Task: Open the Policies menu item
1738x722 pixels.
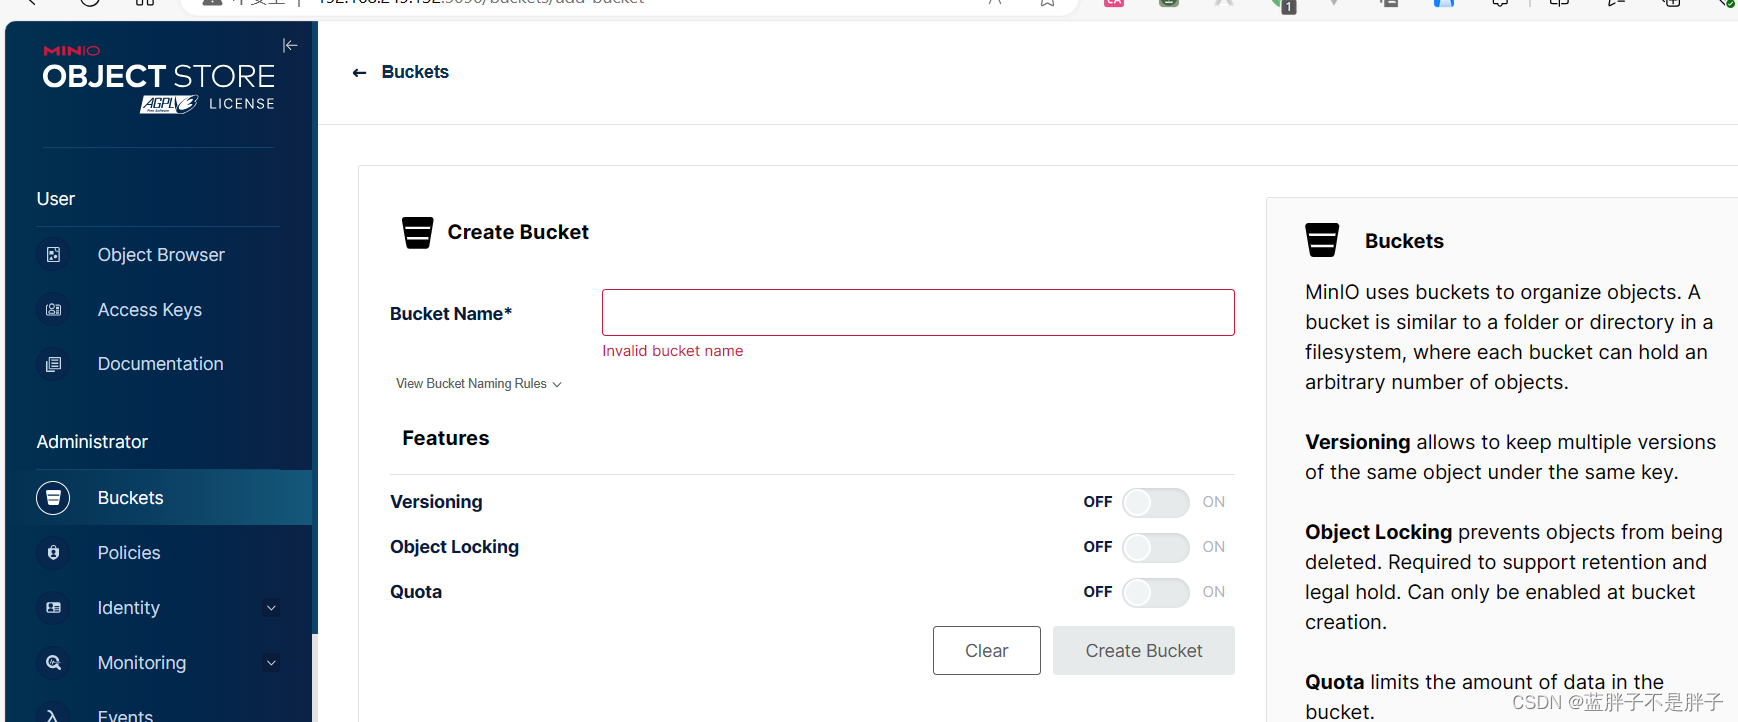Action: click(x=129, y=553)
